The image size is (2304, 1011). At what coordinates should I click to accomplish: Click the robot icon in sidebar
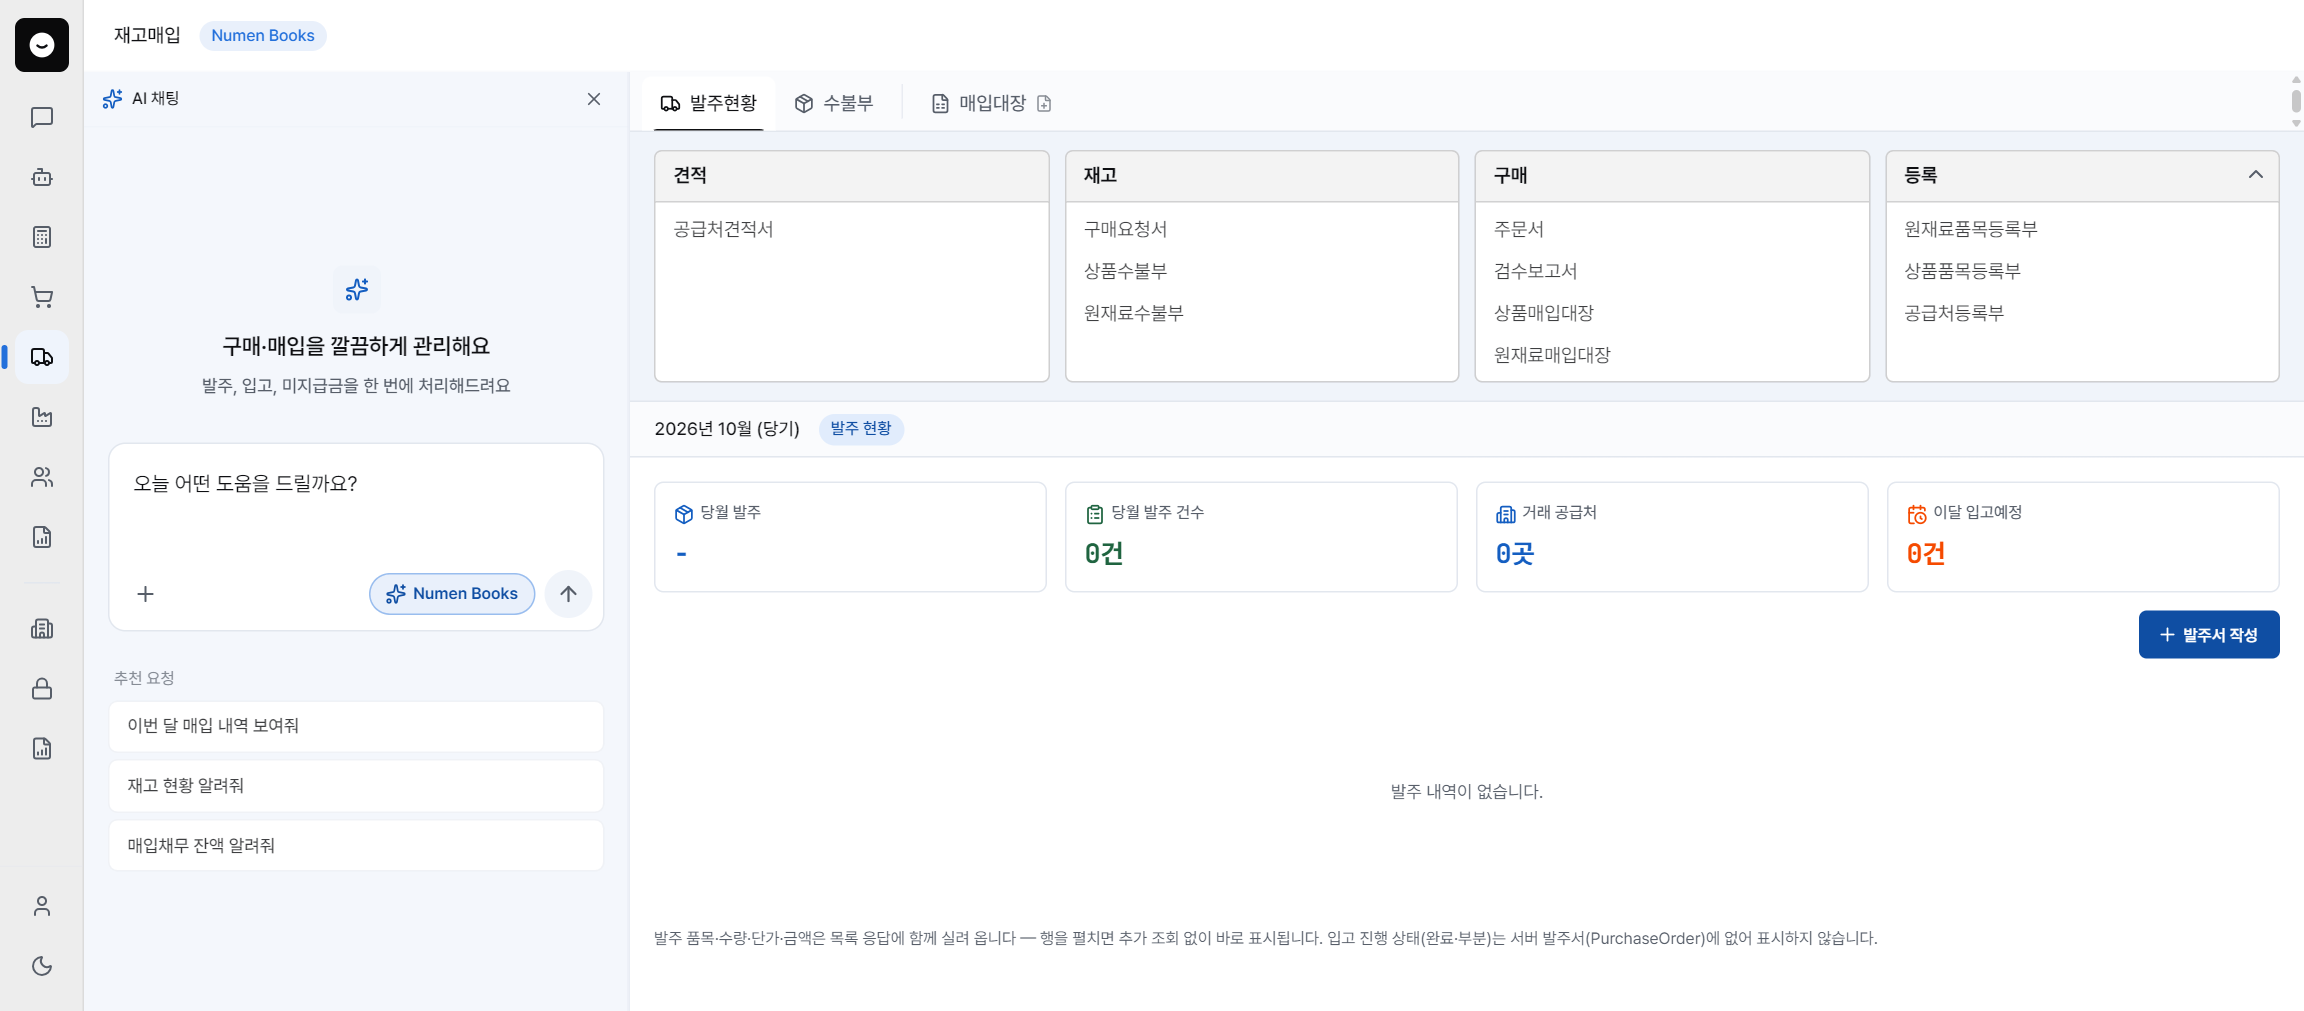click(x=42, y=177)
